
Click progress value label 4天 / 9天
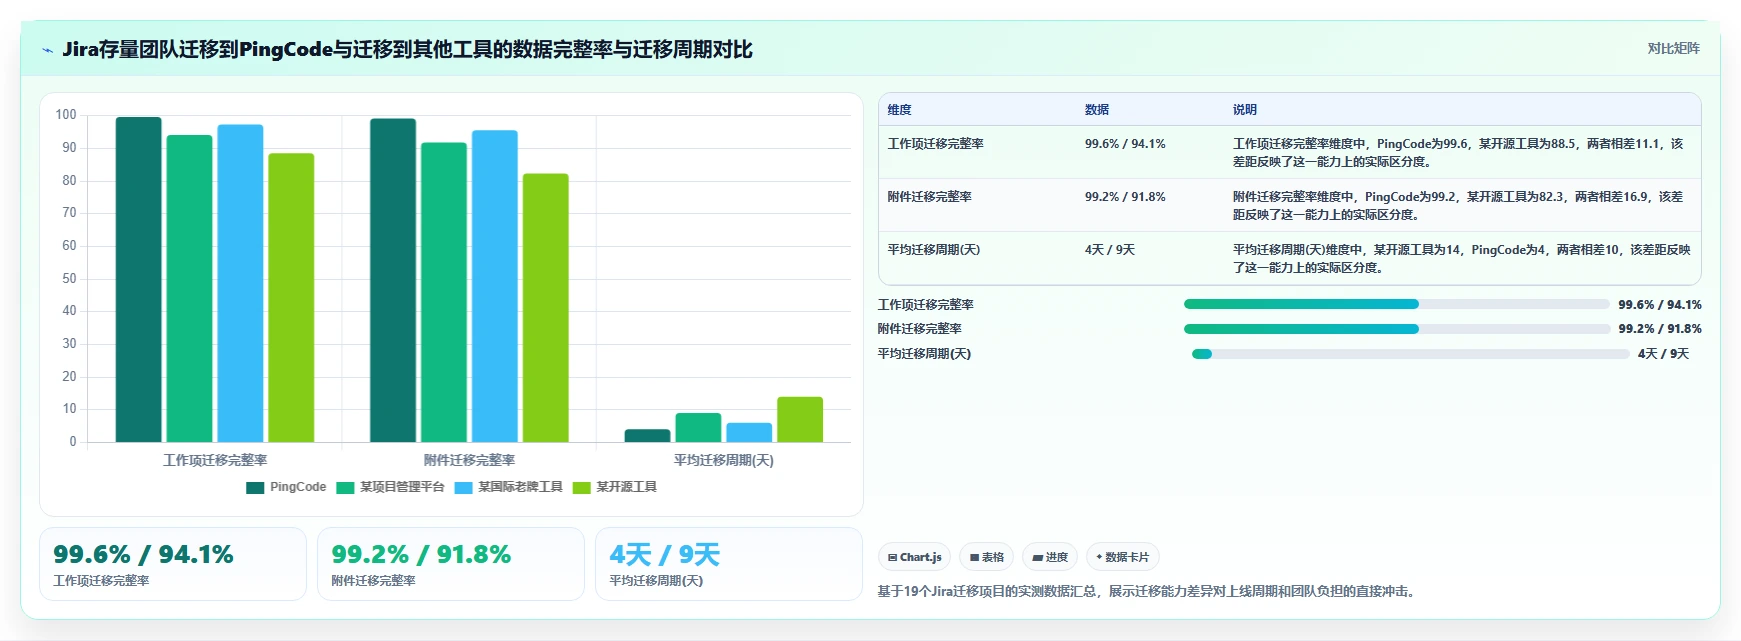tap(1663, 354)
